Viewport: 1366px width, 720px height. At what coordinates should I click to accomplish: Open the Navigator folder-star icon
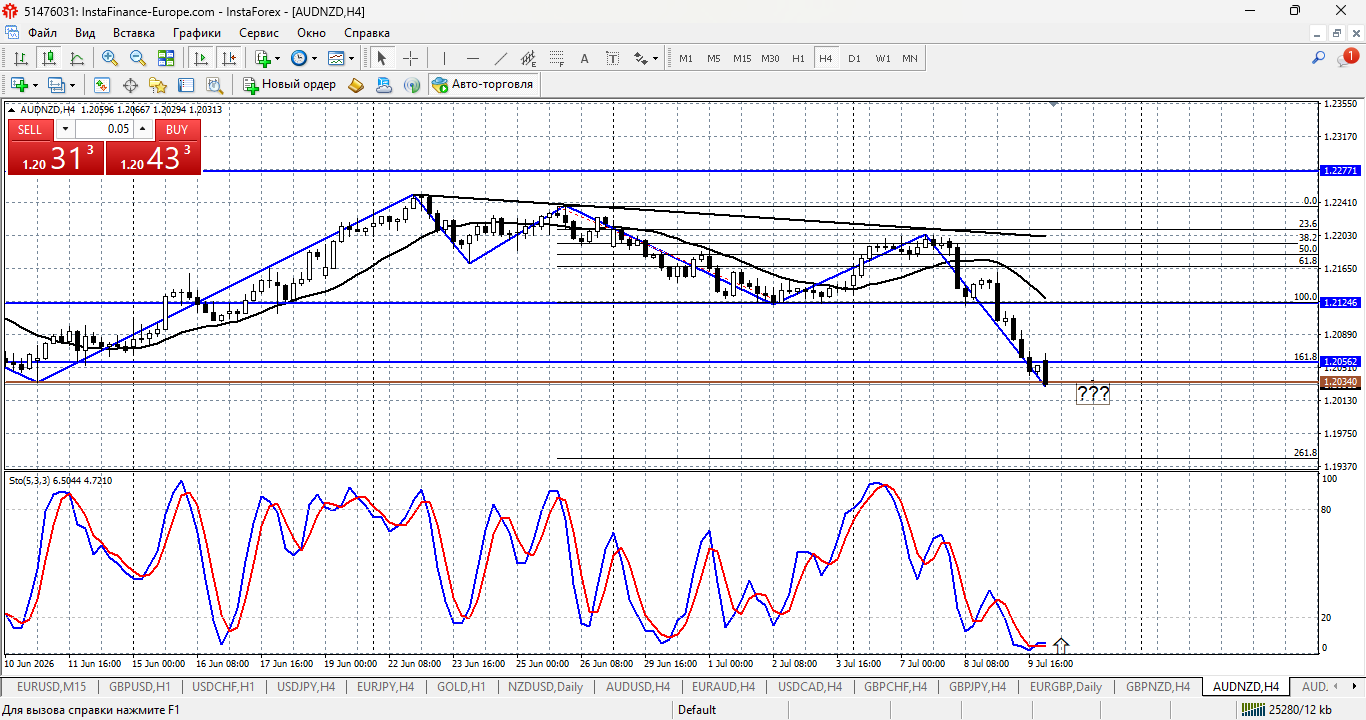pyautogui.click(x=157, y=85)
